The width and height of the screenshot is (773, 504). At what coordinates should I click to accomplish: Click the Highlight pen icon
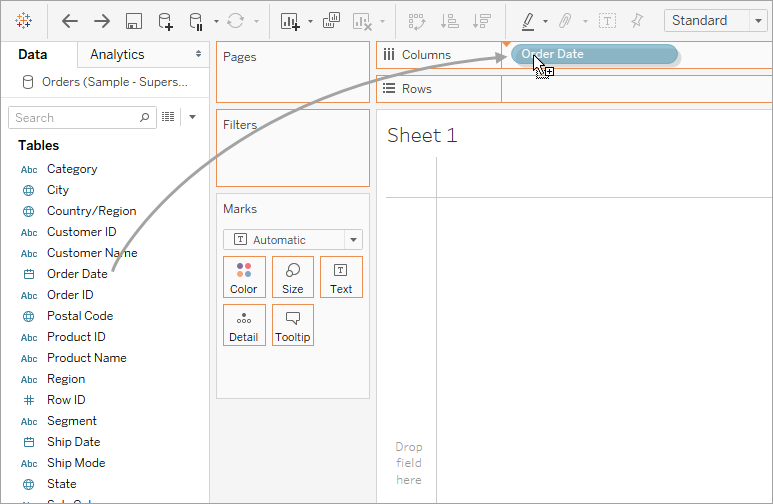[x=528, y=21]
